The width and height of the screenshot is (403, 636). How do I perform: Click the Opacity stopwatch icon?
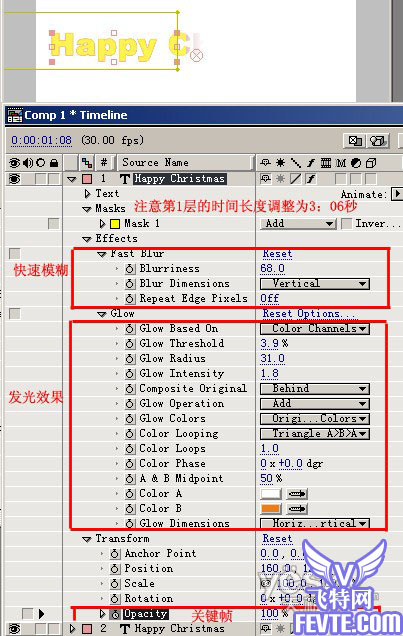coord(115,615)
